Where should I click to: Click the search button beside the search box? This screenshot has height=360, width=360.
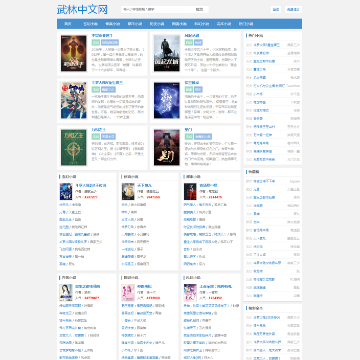click(199, 9)
